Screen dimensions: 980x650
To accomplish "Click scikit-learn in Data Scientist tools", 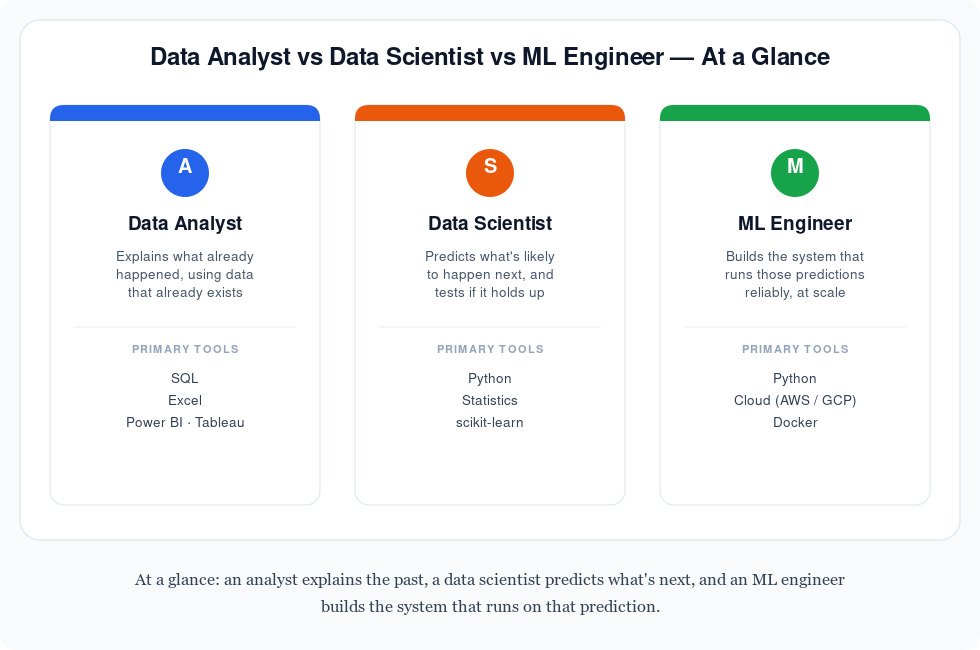I will (x=490, y=422).
